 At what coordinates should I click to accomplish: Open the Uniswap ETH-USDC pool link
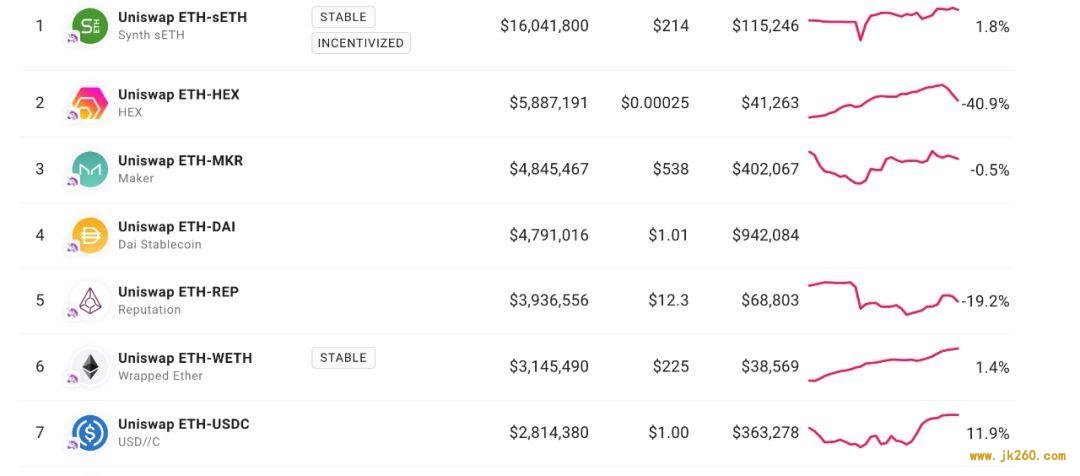183,424
